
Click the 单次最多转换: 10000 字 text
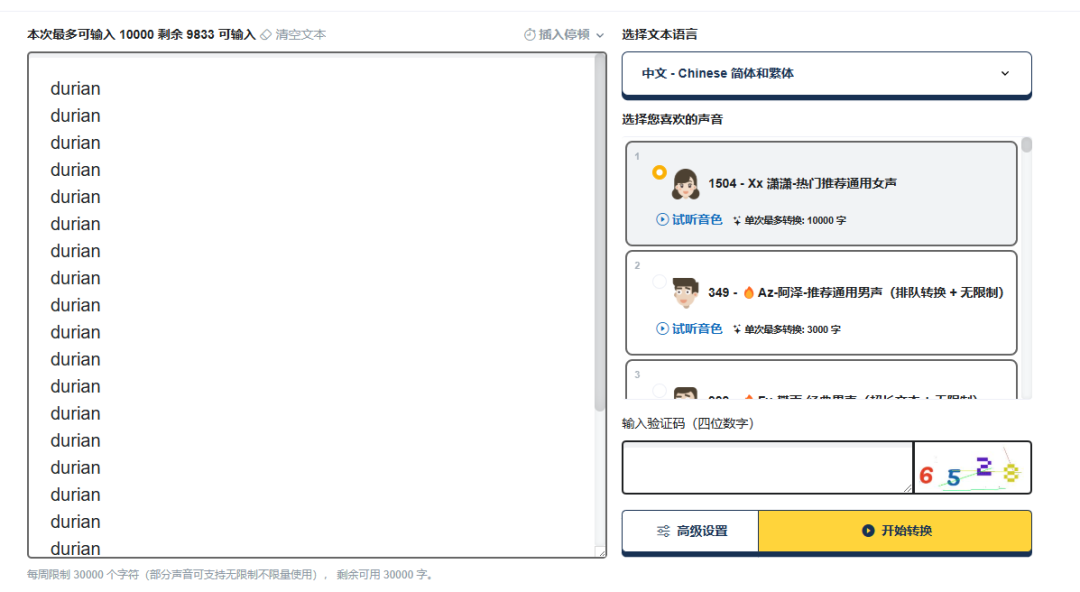click(795, 221)
